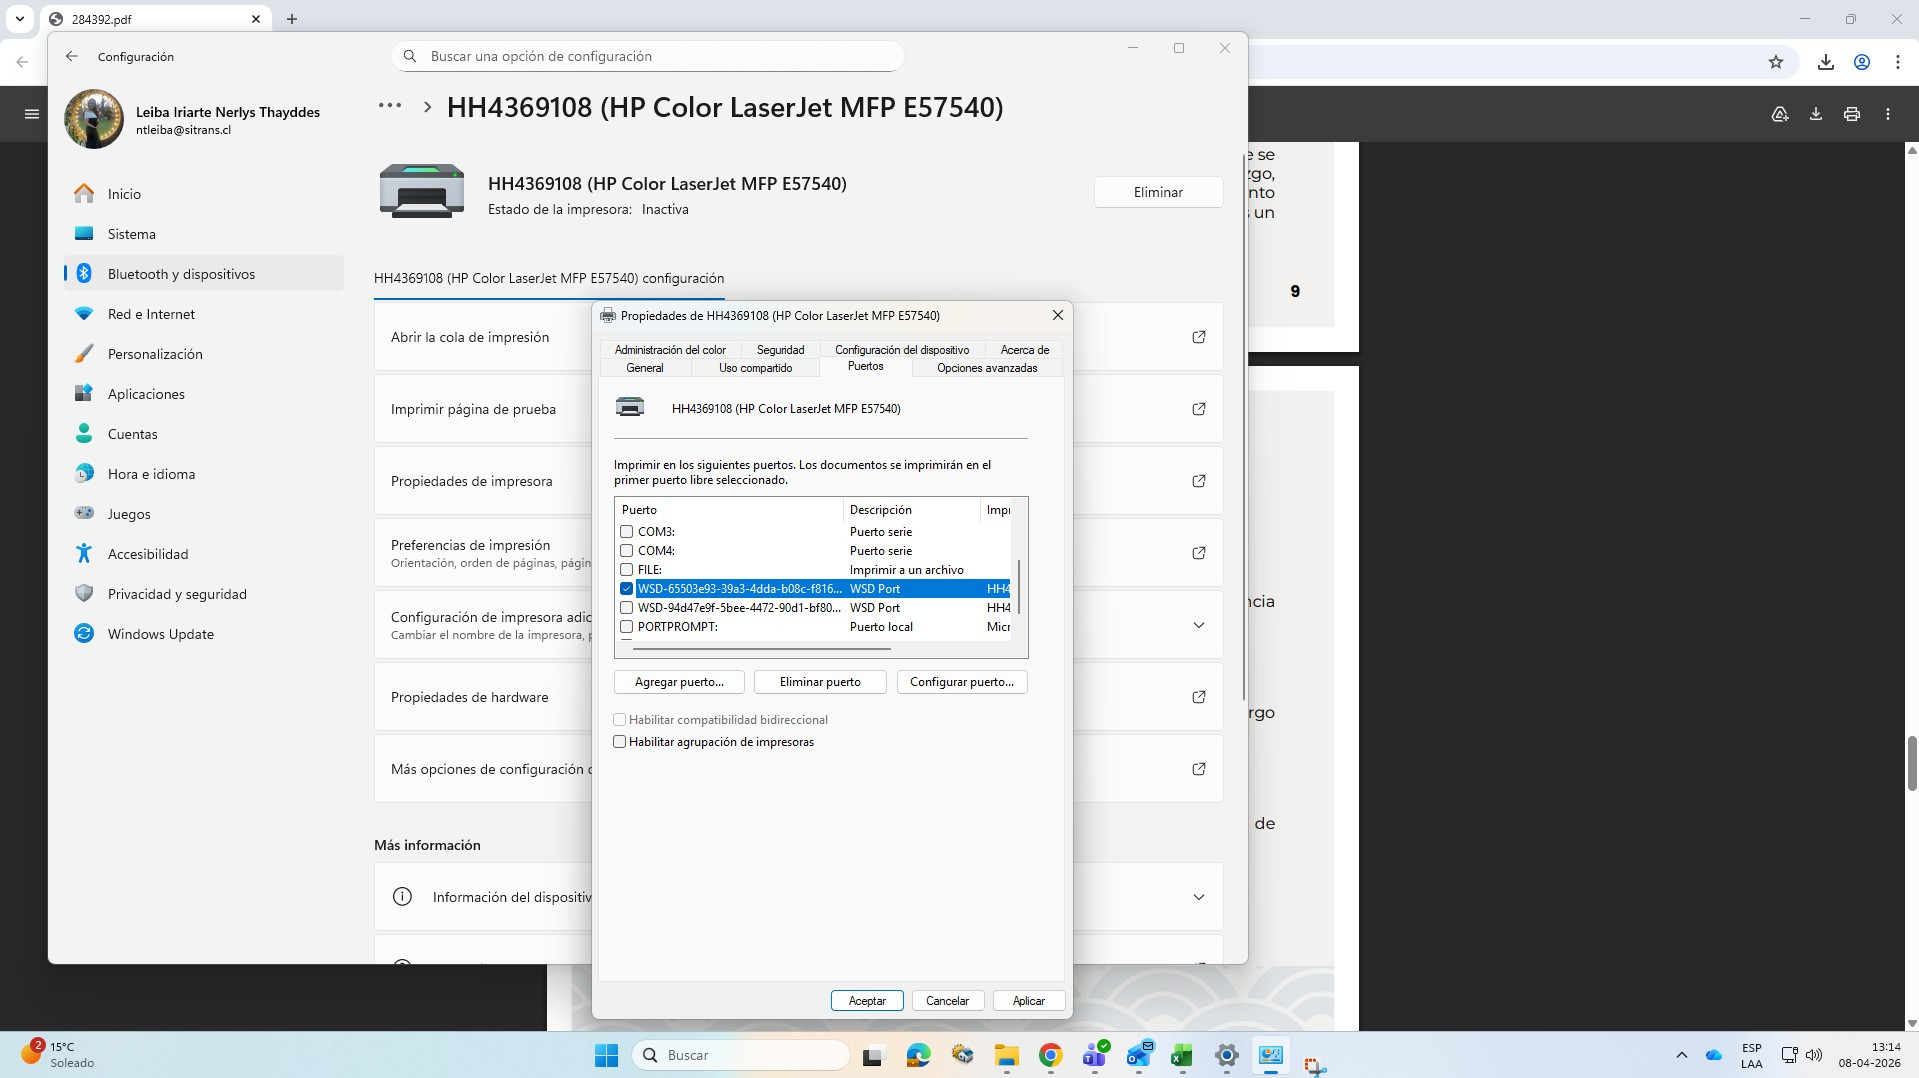This screenshot has width=1919, height=1078.
Task: Show hidden system tray icons
Action: point(1682,1055)
